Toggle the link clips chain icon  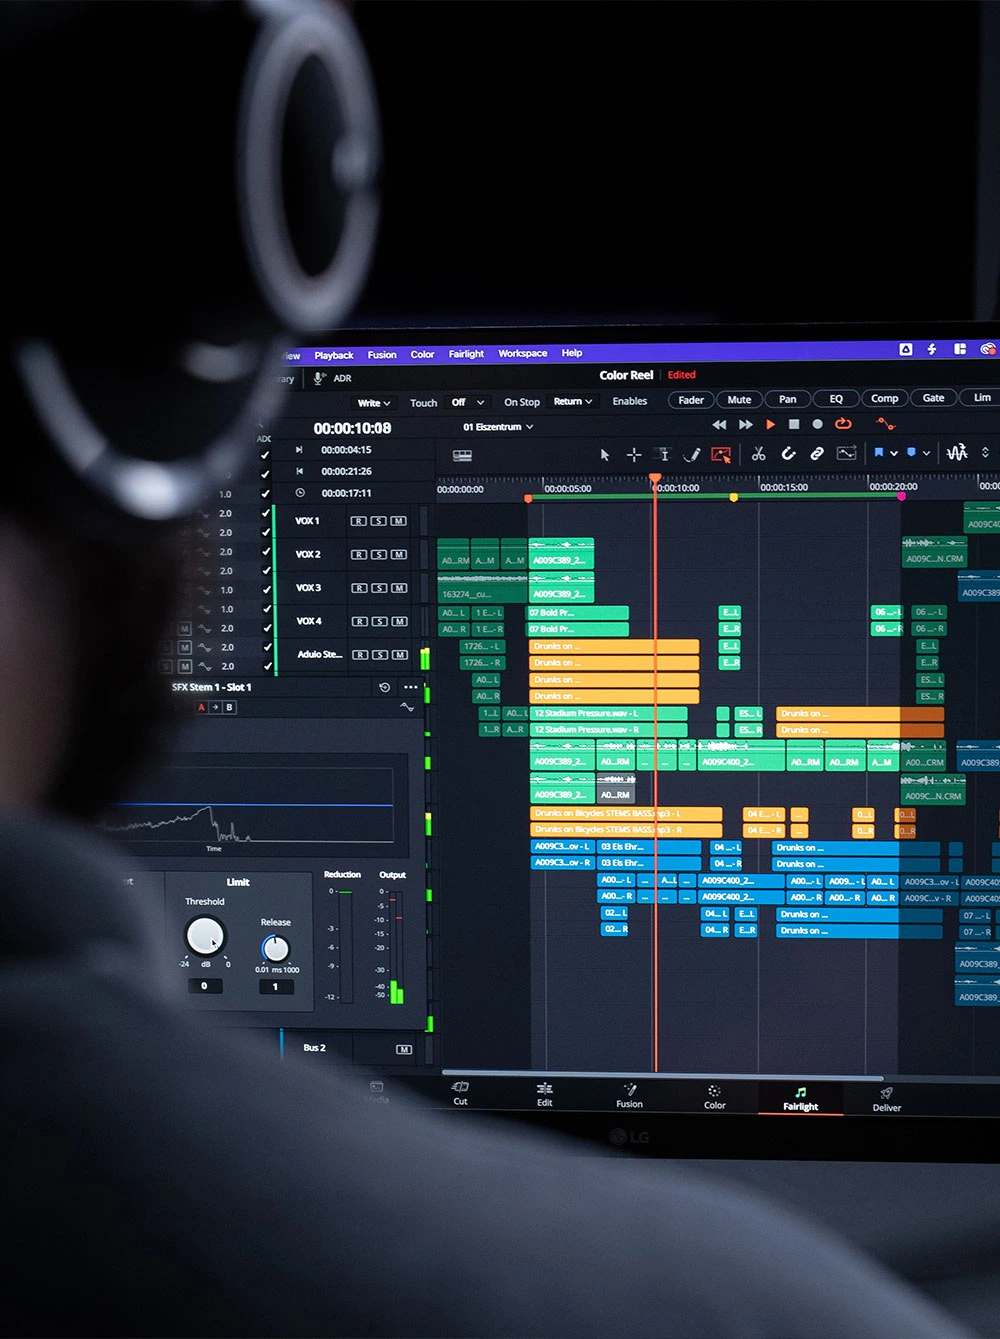[817, 453]
